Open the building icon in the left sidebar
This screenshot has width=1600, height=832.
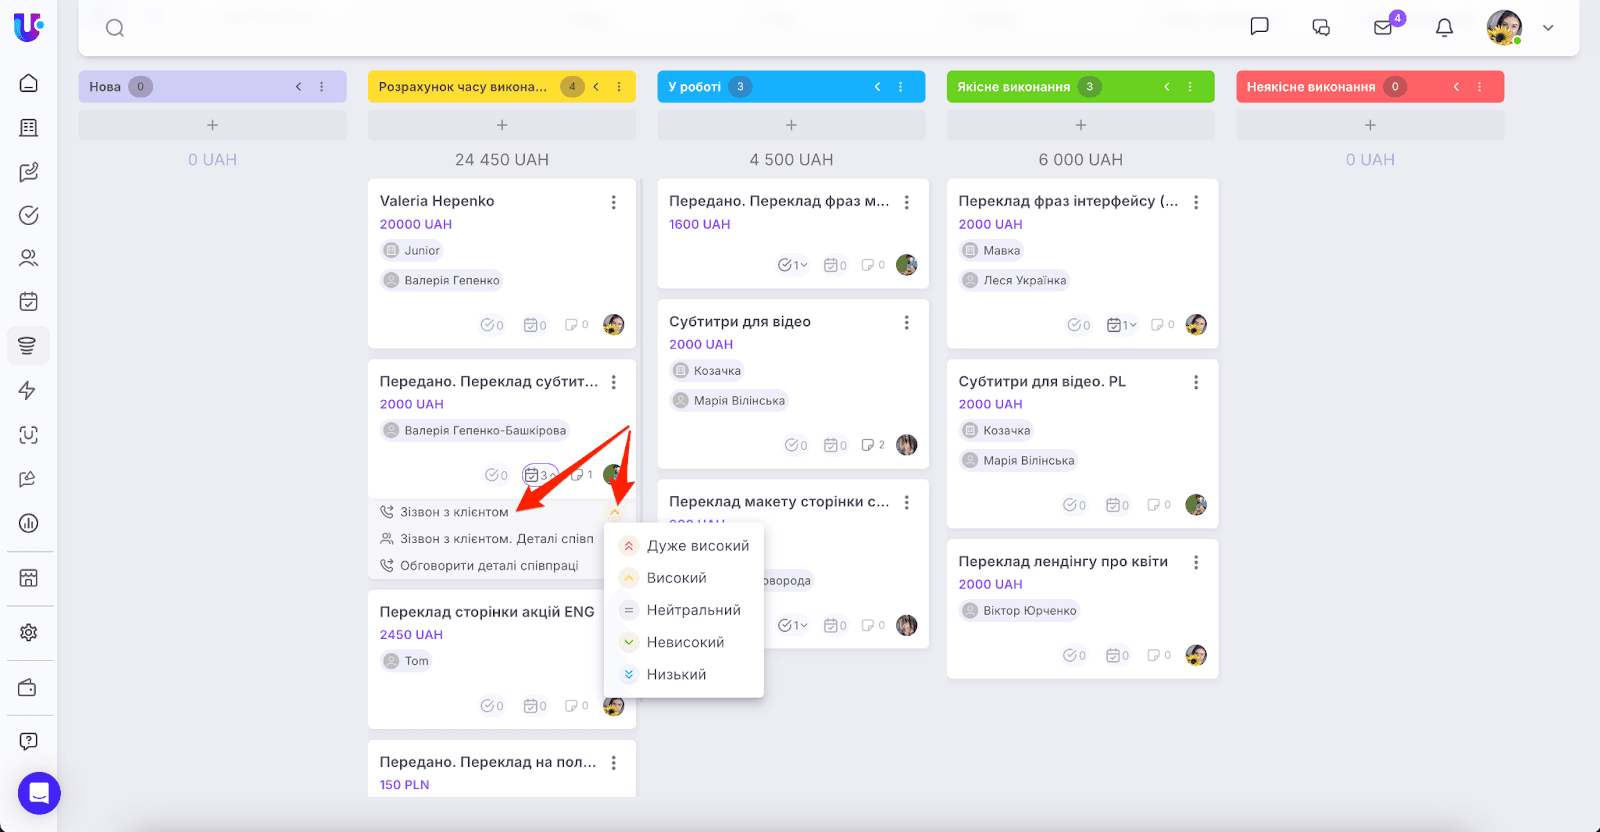click(x=29, y=127)
